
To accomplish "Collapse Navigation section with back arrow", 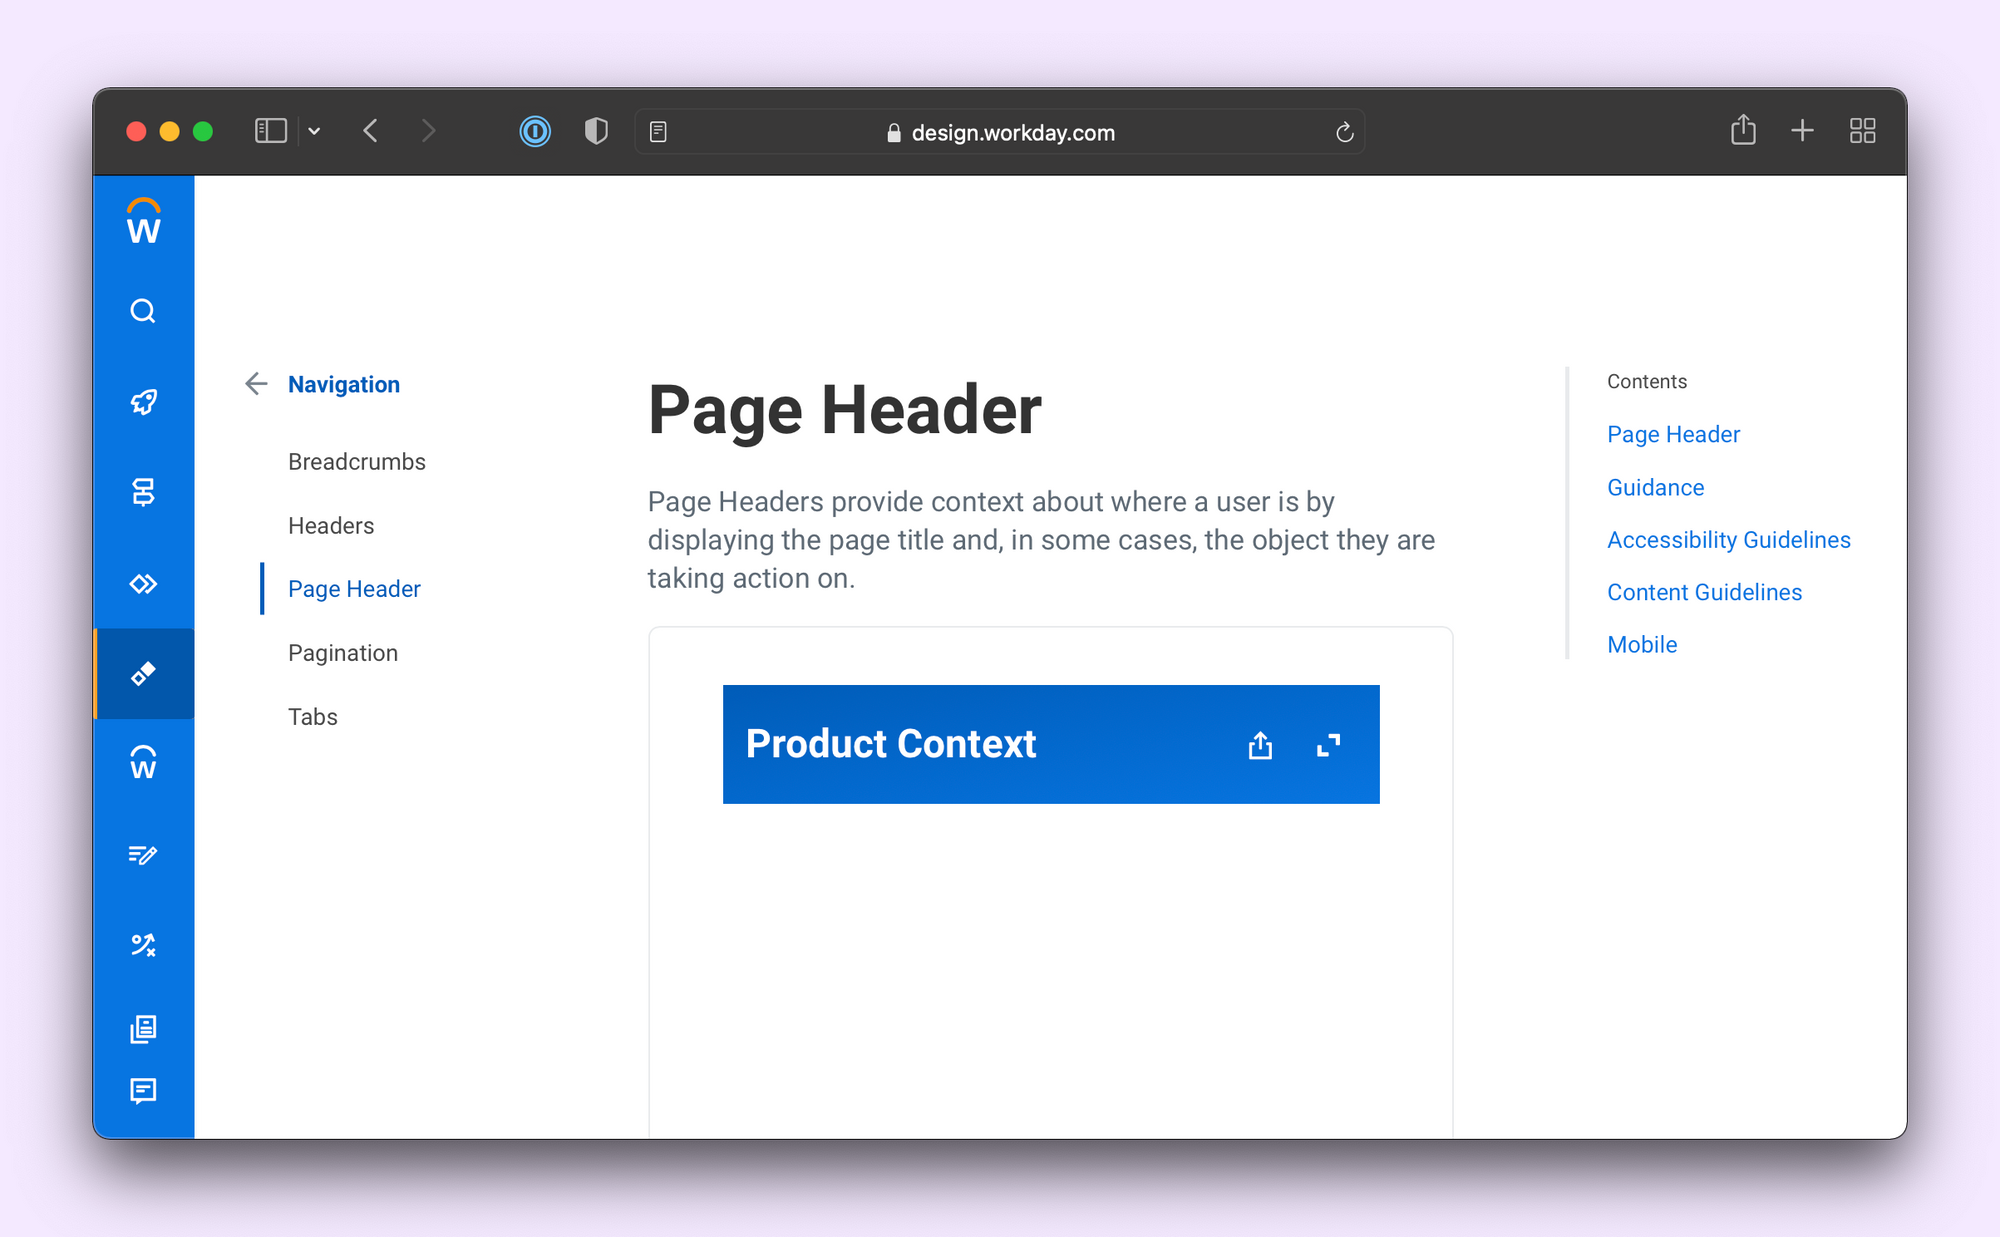I will pyautogui.click(x=256, y=384).
